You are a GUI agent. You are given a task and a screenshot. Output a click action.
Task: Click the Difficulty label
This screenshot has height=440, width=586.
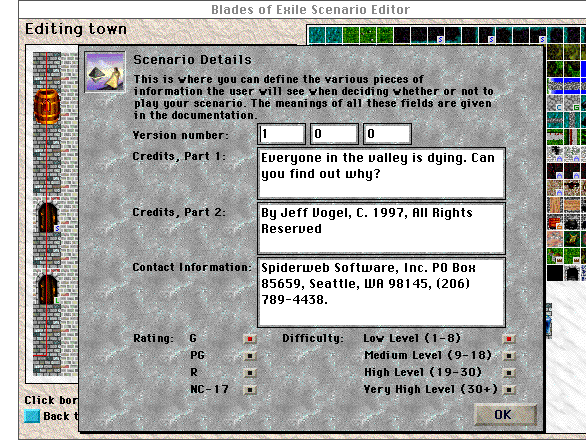pos(312,338)
